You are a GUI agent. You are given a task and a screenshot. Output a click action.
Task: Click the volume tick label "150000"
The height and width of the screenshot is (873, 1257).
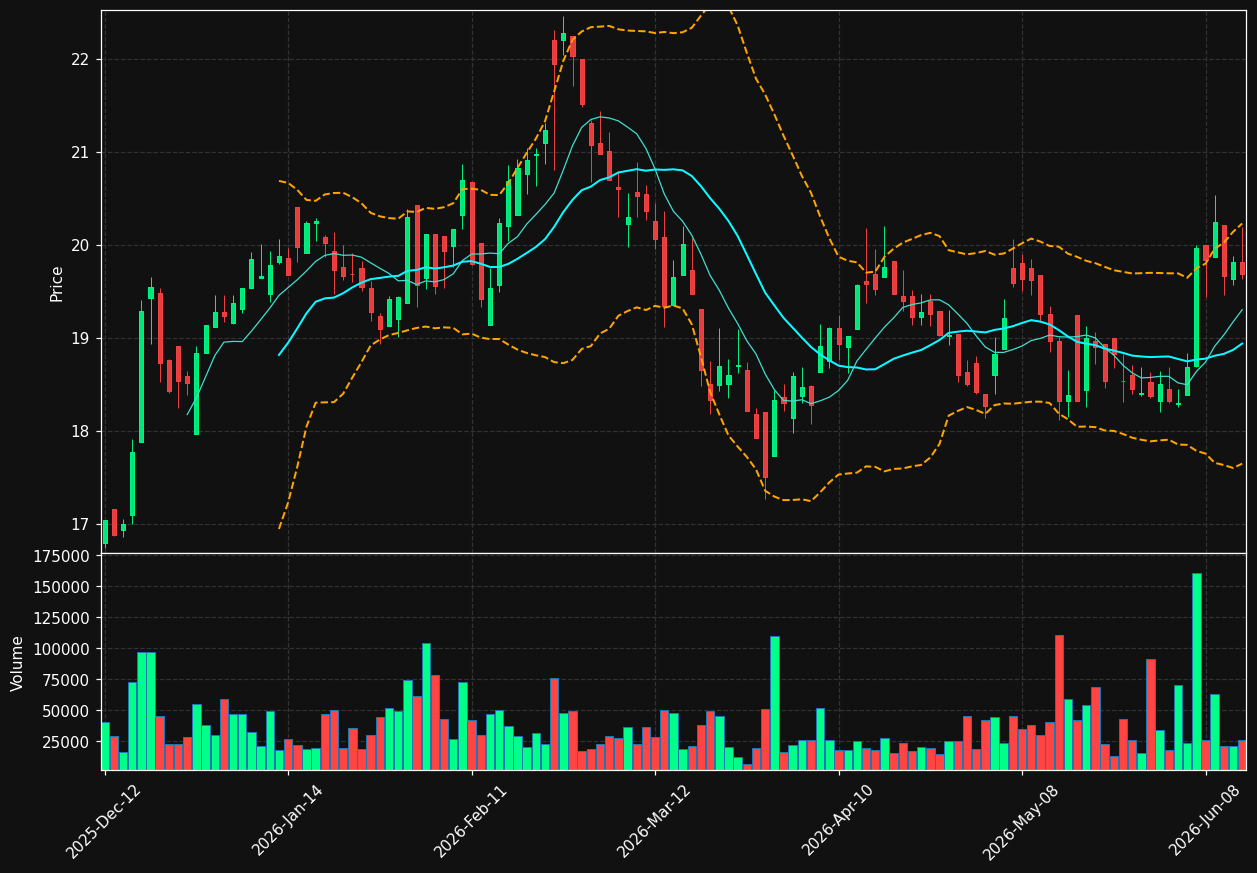[62, 587]
